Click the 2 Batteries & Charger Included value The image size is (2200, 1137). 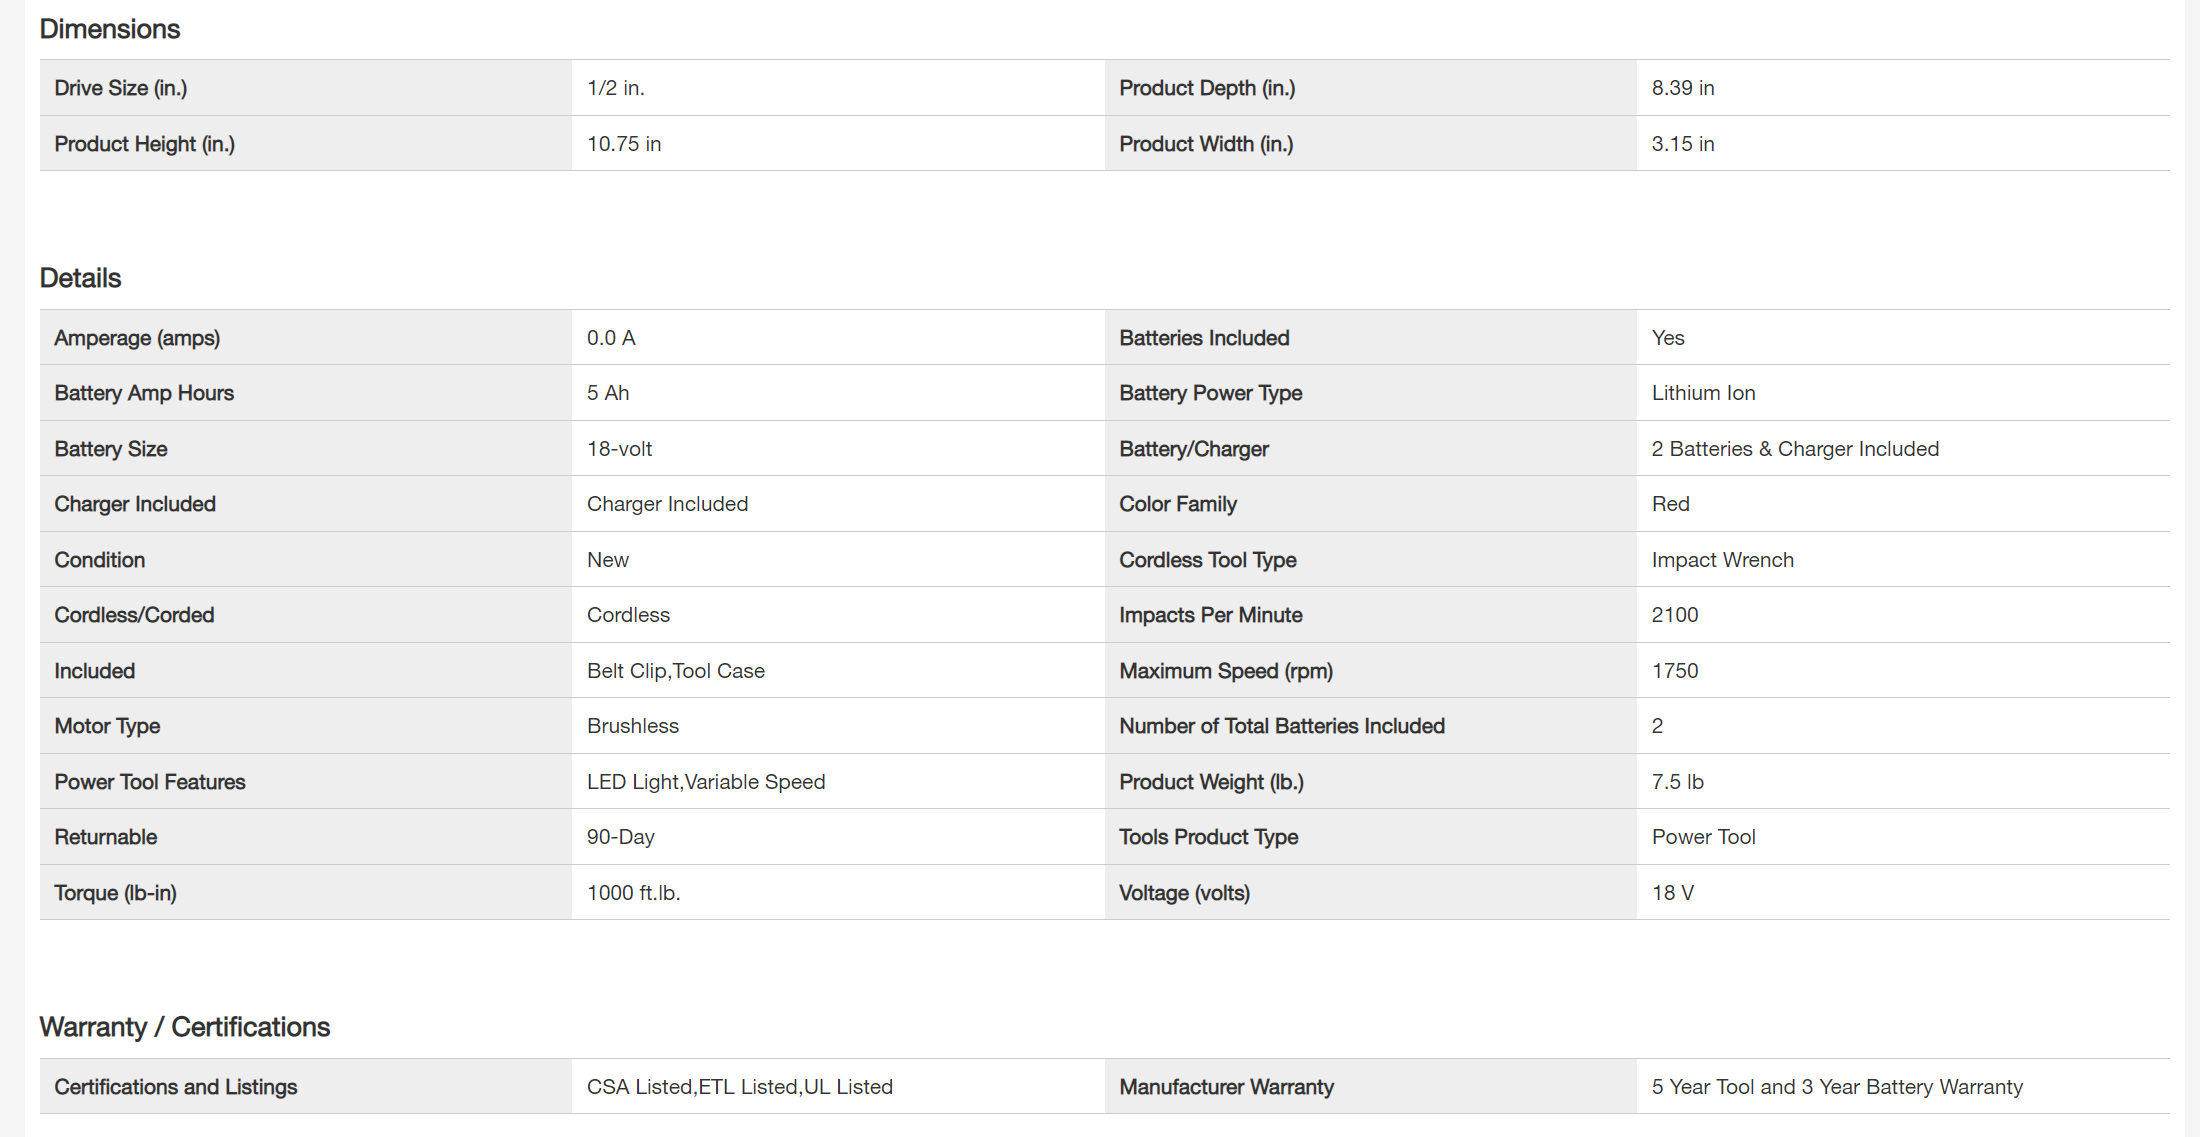(x=1795, y=449)
